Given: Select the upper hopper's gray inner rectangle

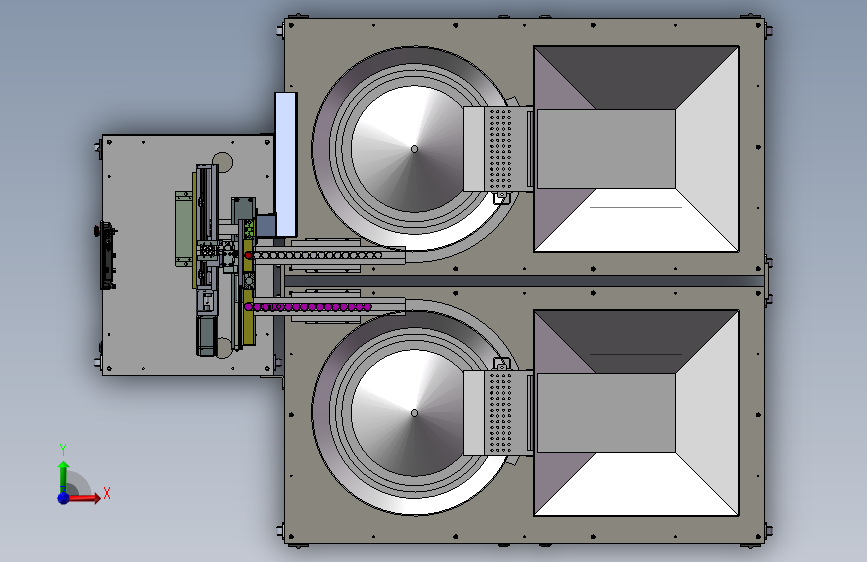Looking at the screenshot, I should pos(606,148).
